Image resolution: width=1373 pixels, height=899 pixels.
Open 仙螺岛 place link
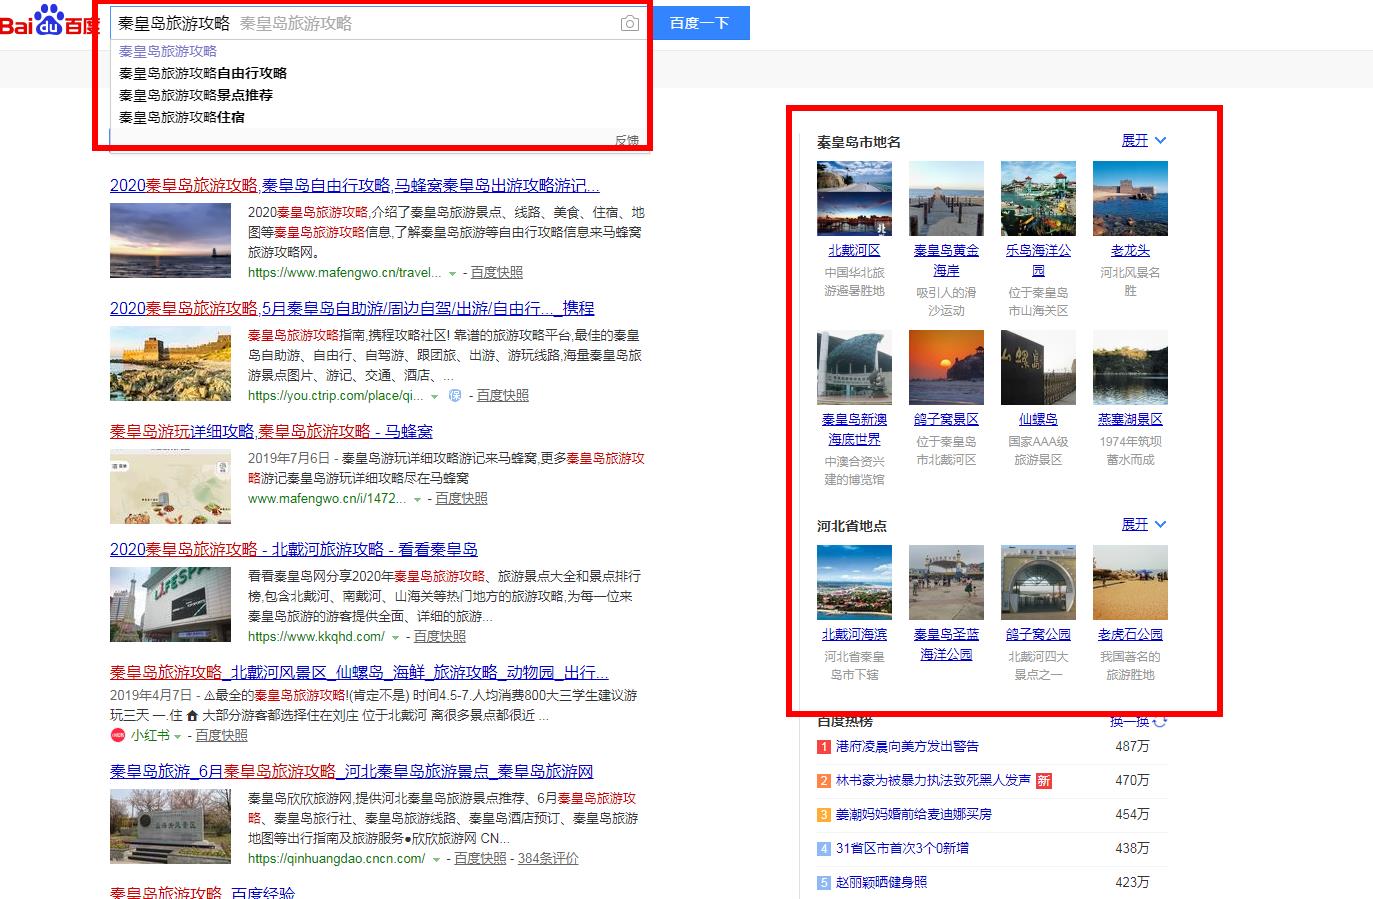pyautogui.click(x=1038, y=419)
